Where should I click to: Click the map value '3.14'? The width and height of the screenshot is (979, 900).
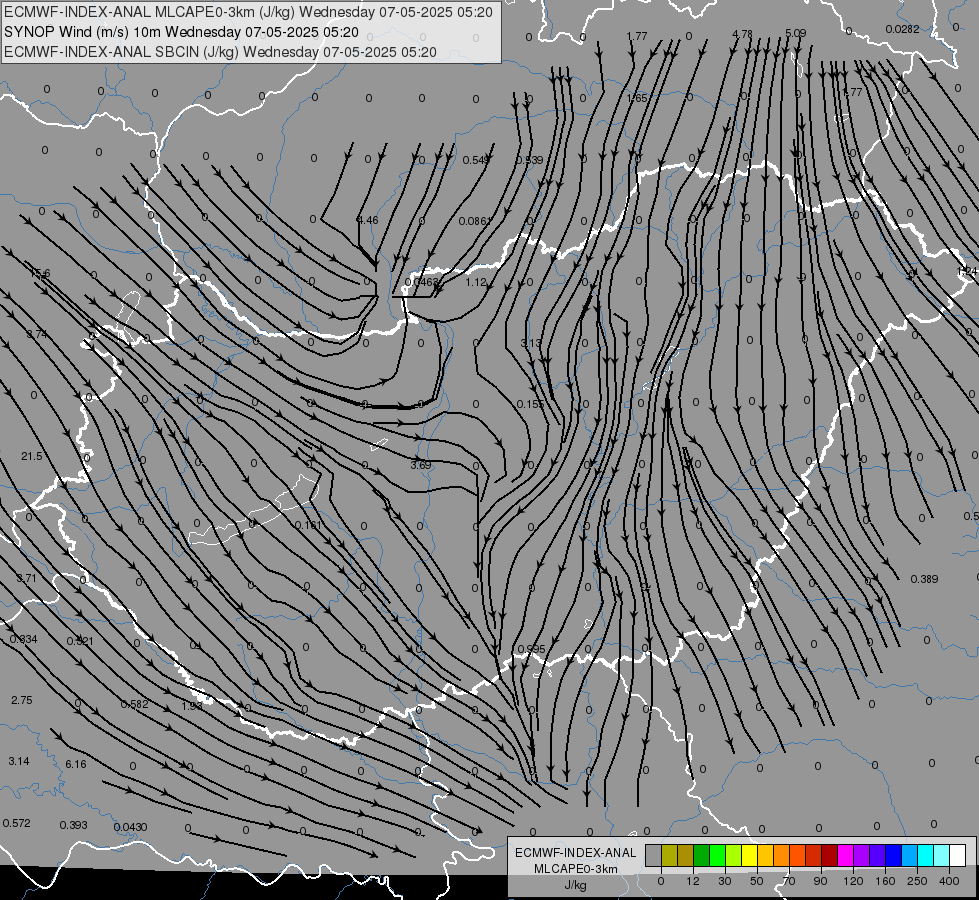pyautogui.click(x=19, y=761)
